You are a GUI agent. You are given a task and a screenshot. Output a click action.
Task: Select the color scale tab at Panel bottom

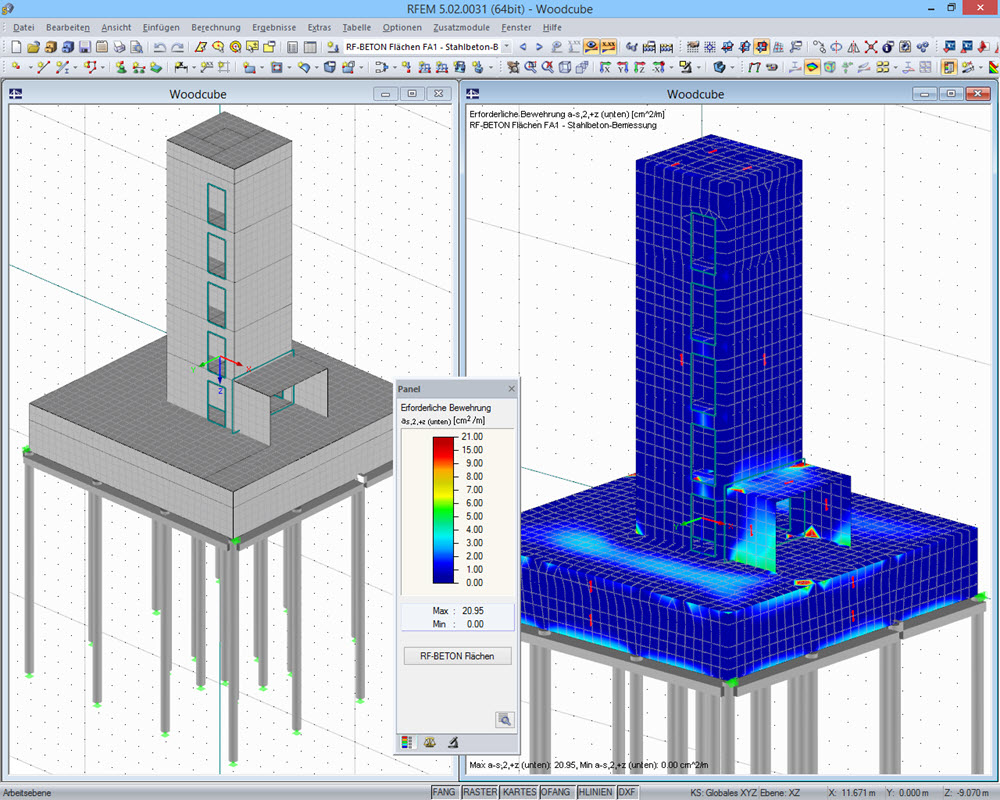pyautogui.click(x=408, y=742)
